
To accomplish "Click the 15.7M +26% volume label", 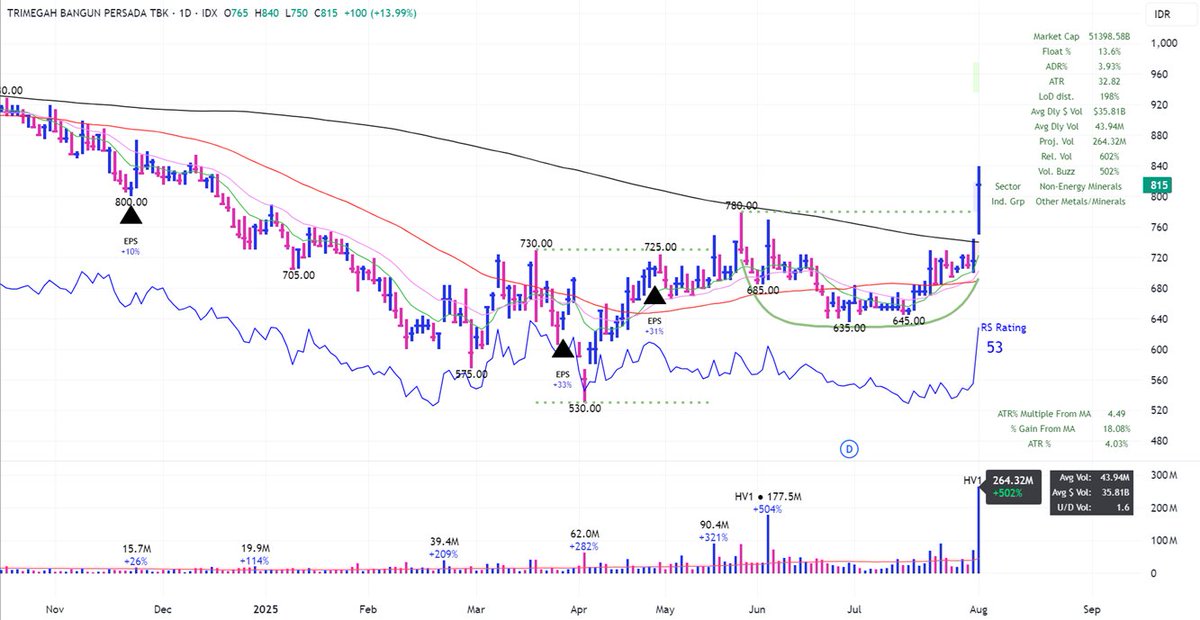I will (135, 555).
